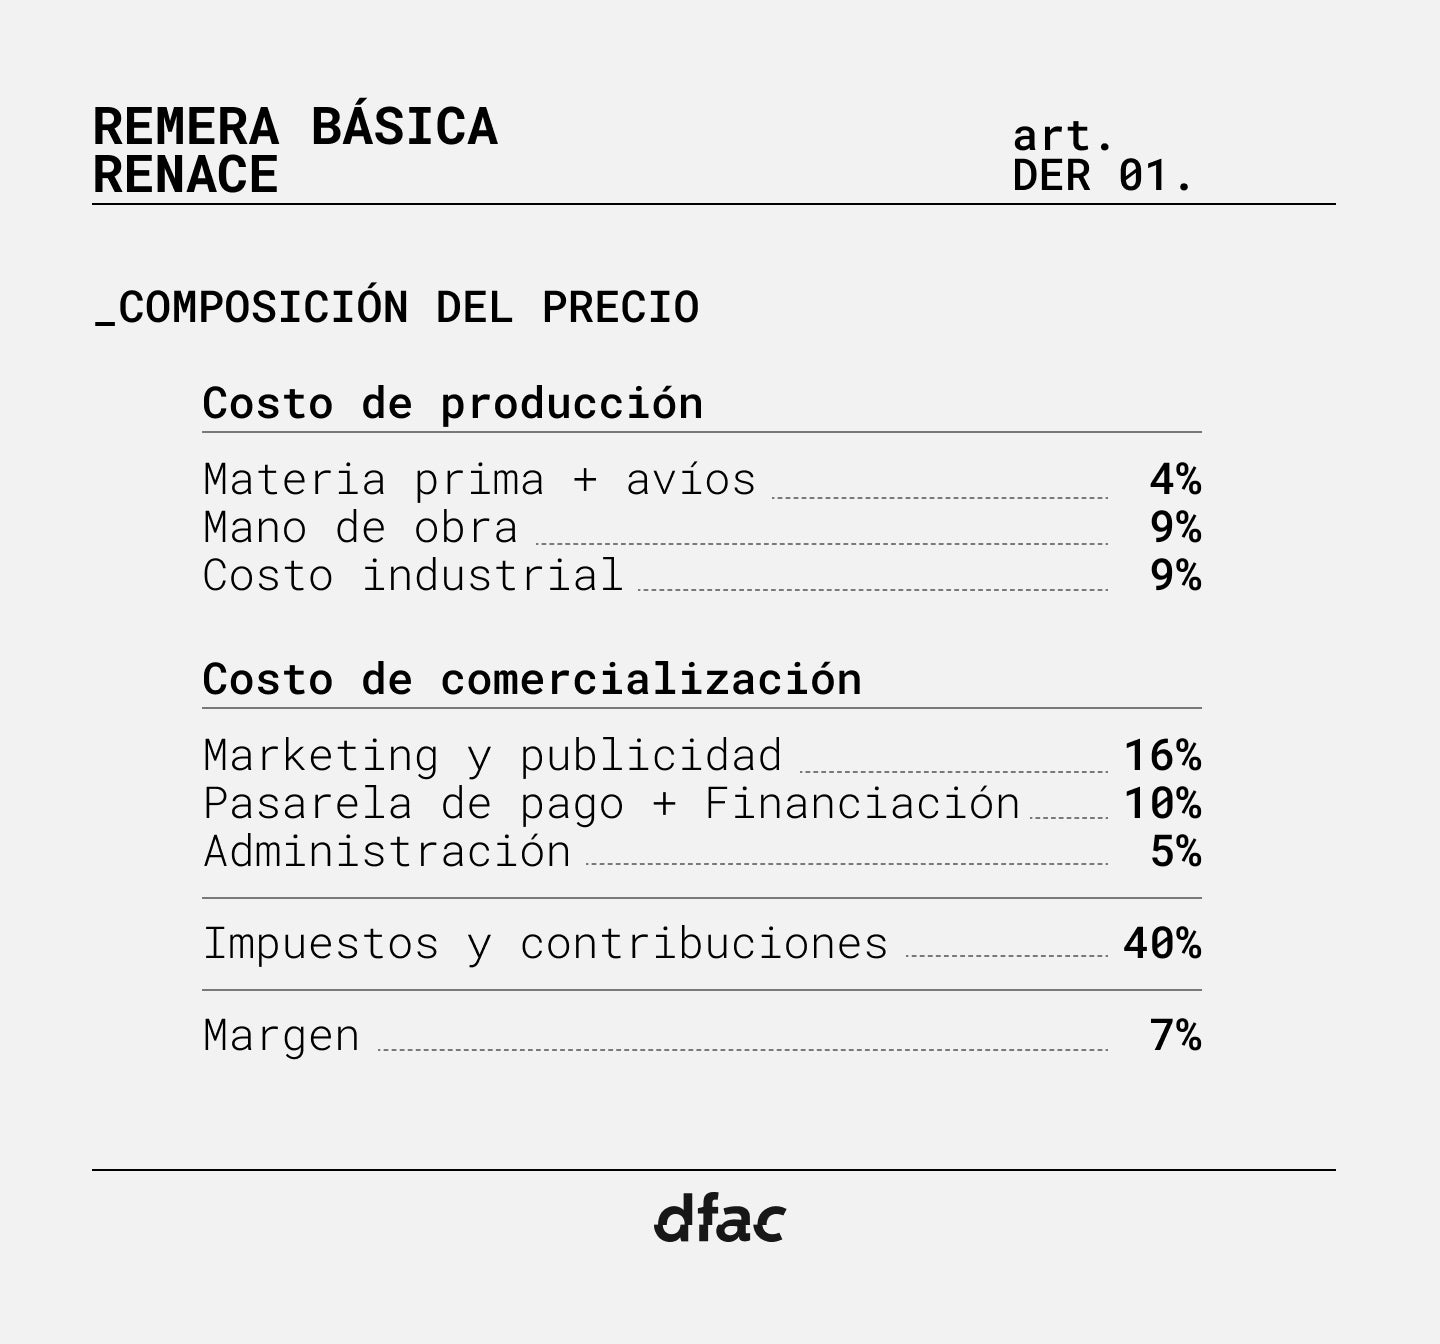
Task: Click the Administración row label
Action: coord(387,852)
